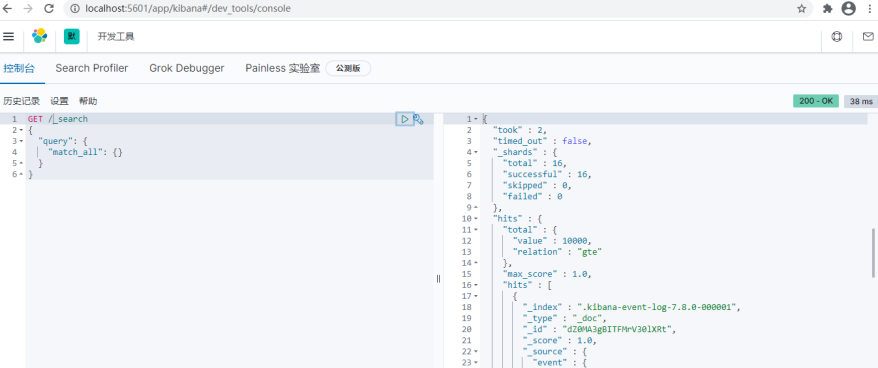
Task: Open 设置 settings
Action: pyautogui.click(x=59, y=101)
